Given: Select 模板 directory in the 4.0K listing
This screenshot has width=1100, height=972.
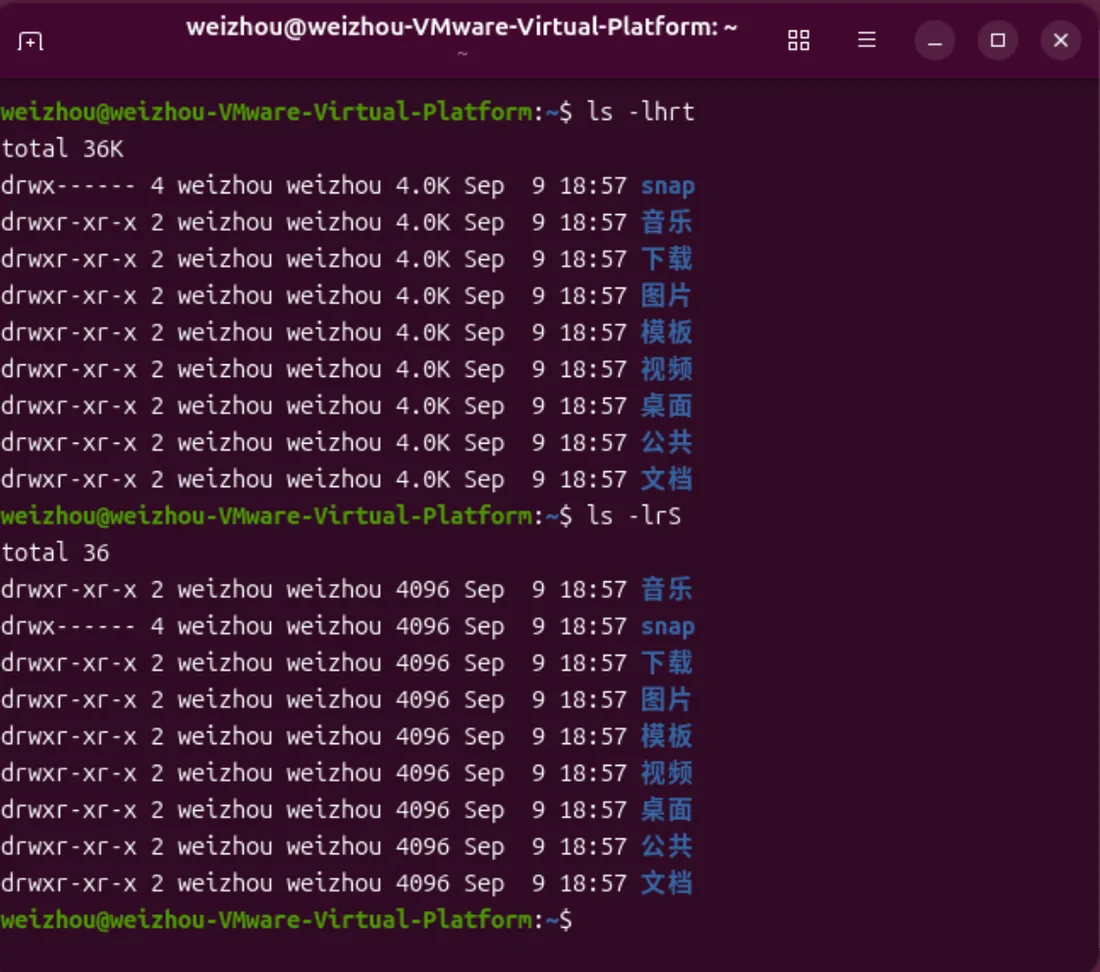Looking at the screenshot, I should tap(666, 332).
